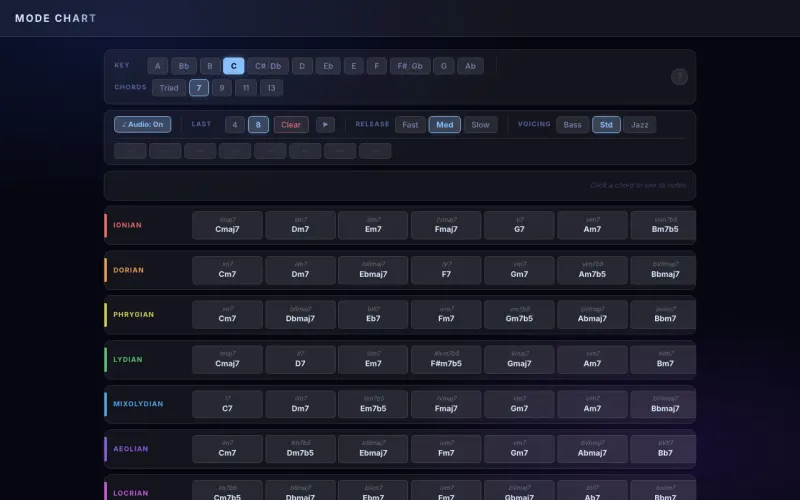This screenshot has width=800, height=500.
Task: Click the play progression button
Action: click(325, 124)
